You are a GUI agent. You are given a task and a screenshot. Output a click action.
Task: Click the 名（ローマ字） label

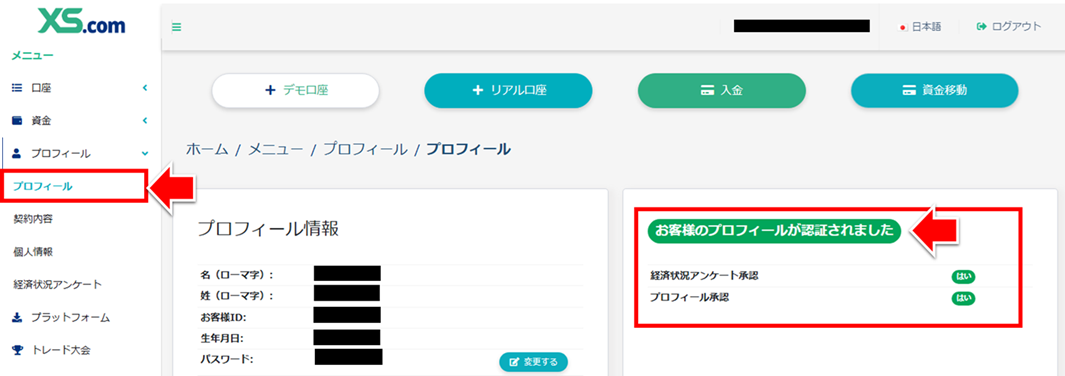237,275
